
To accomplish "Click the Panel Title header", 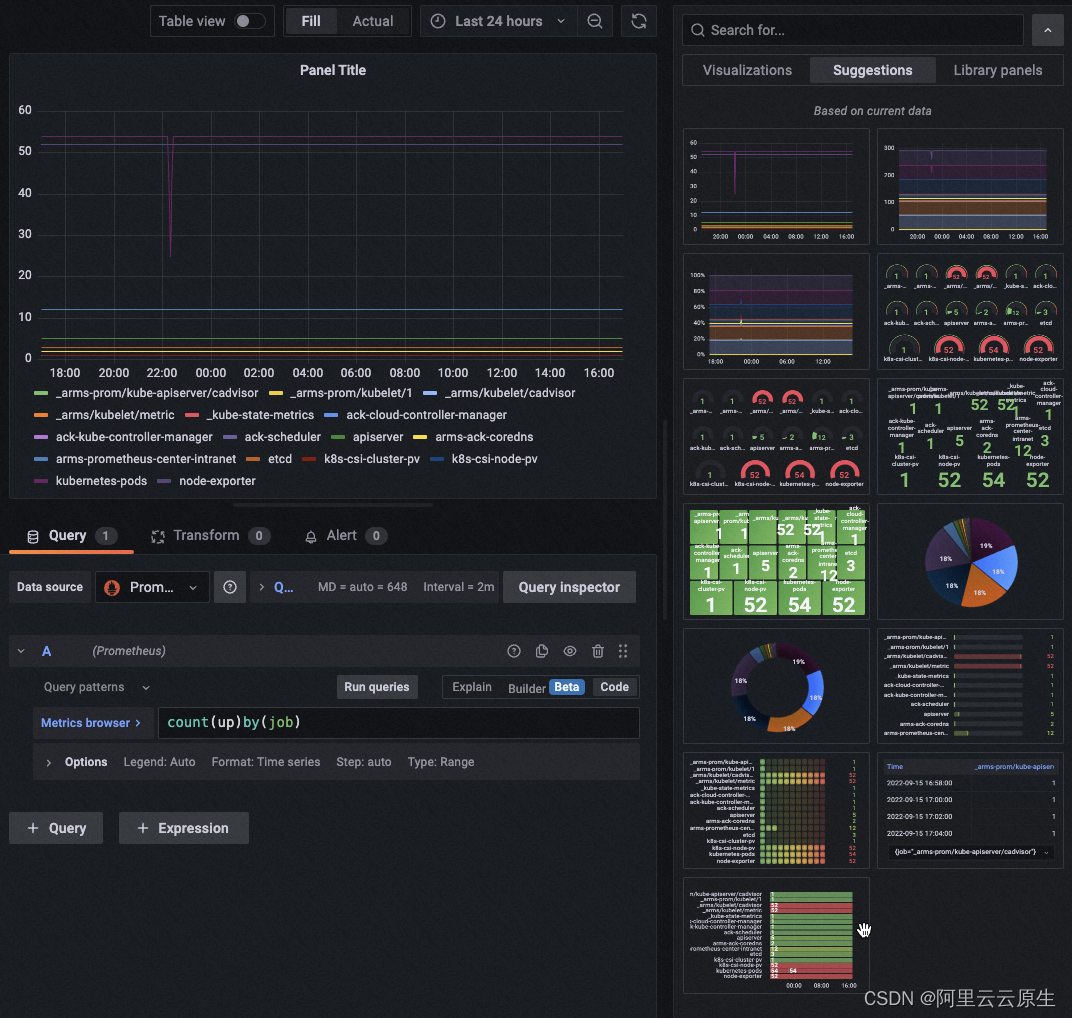I will point(333,70).
